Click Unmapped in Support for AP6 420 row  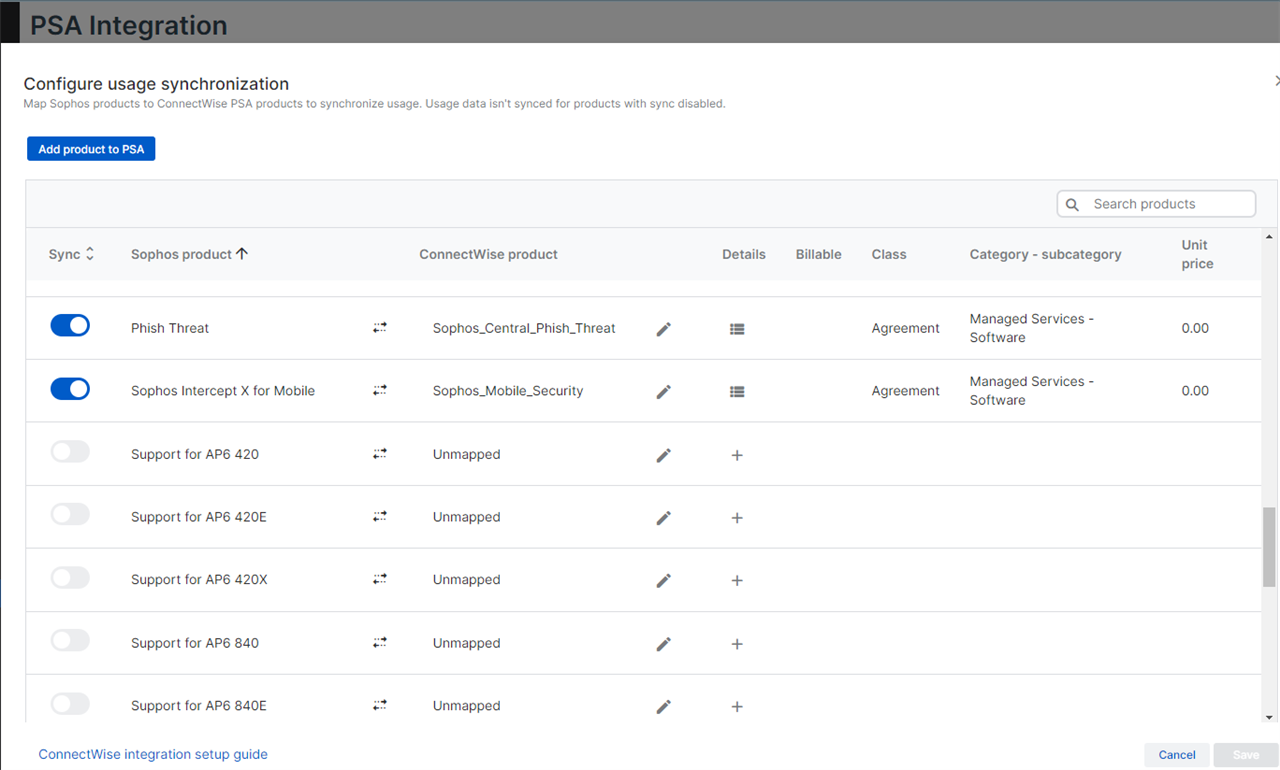[467, 454]
